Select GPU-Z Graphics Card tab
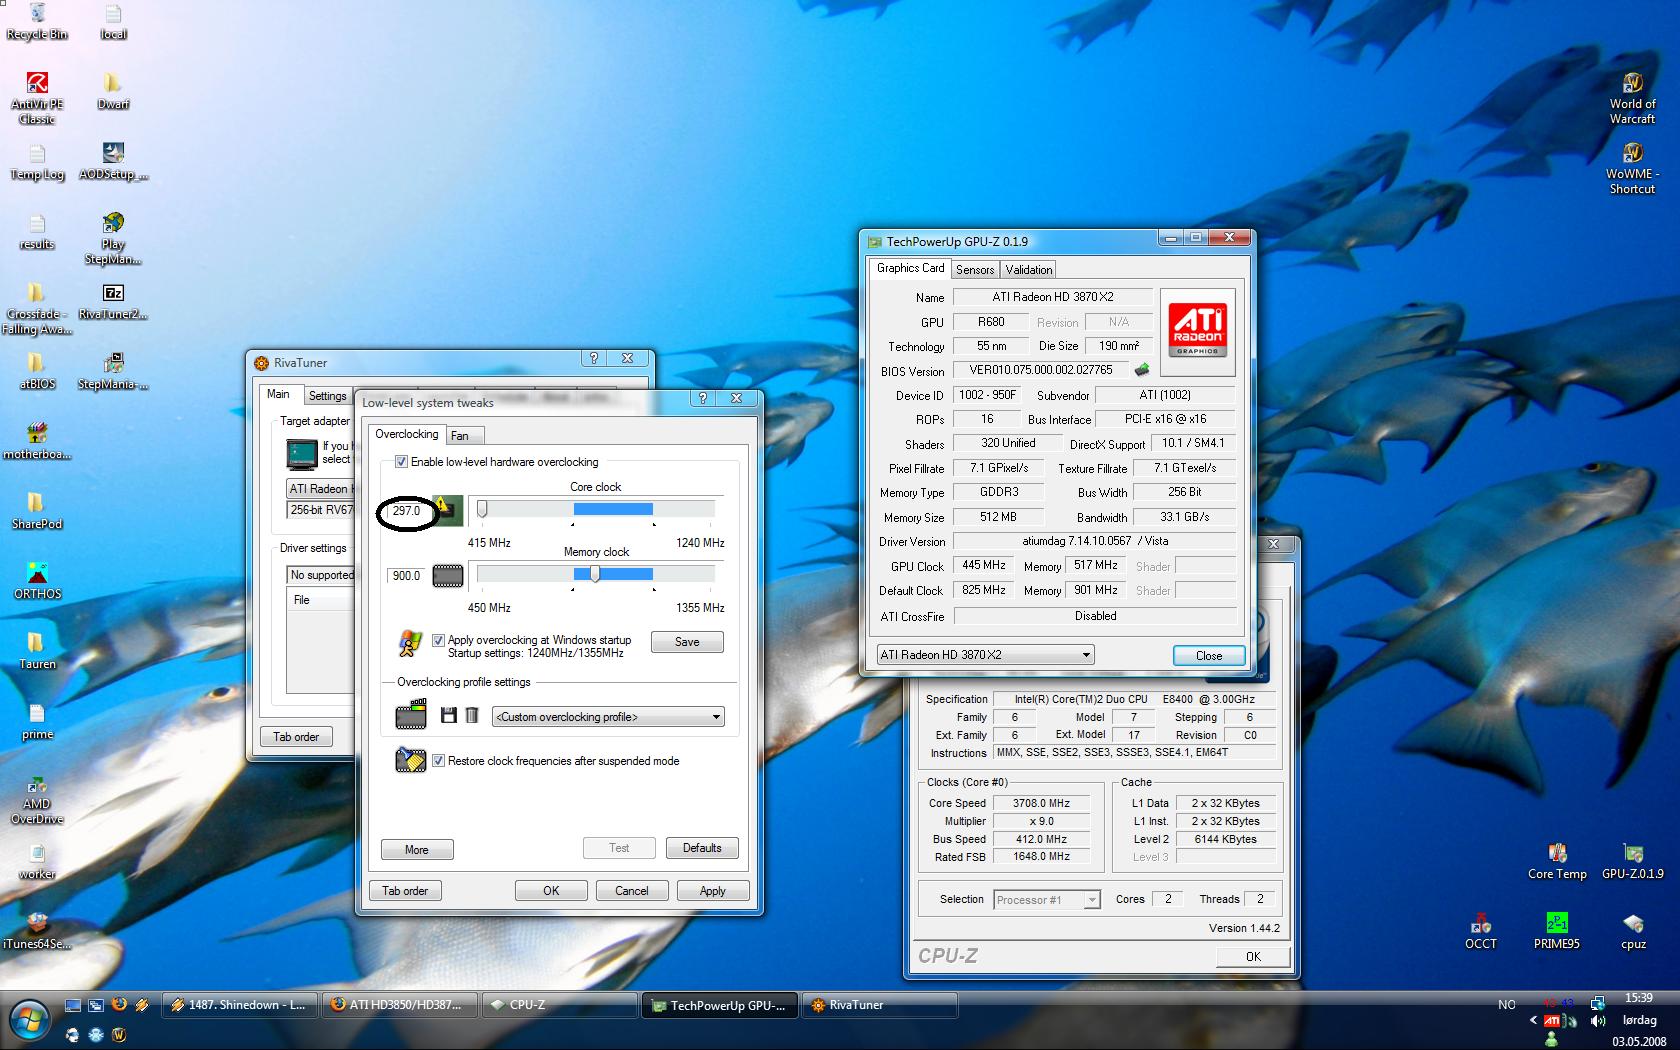Viewport: 1680px width, 1050px height. 910,268
